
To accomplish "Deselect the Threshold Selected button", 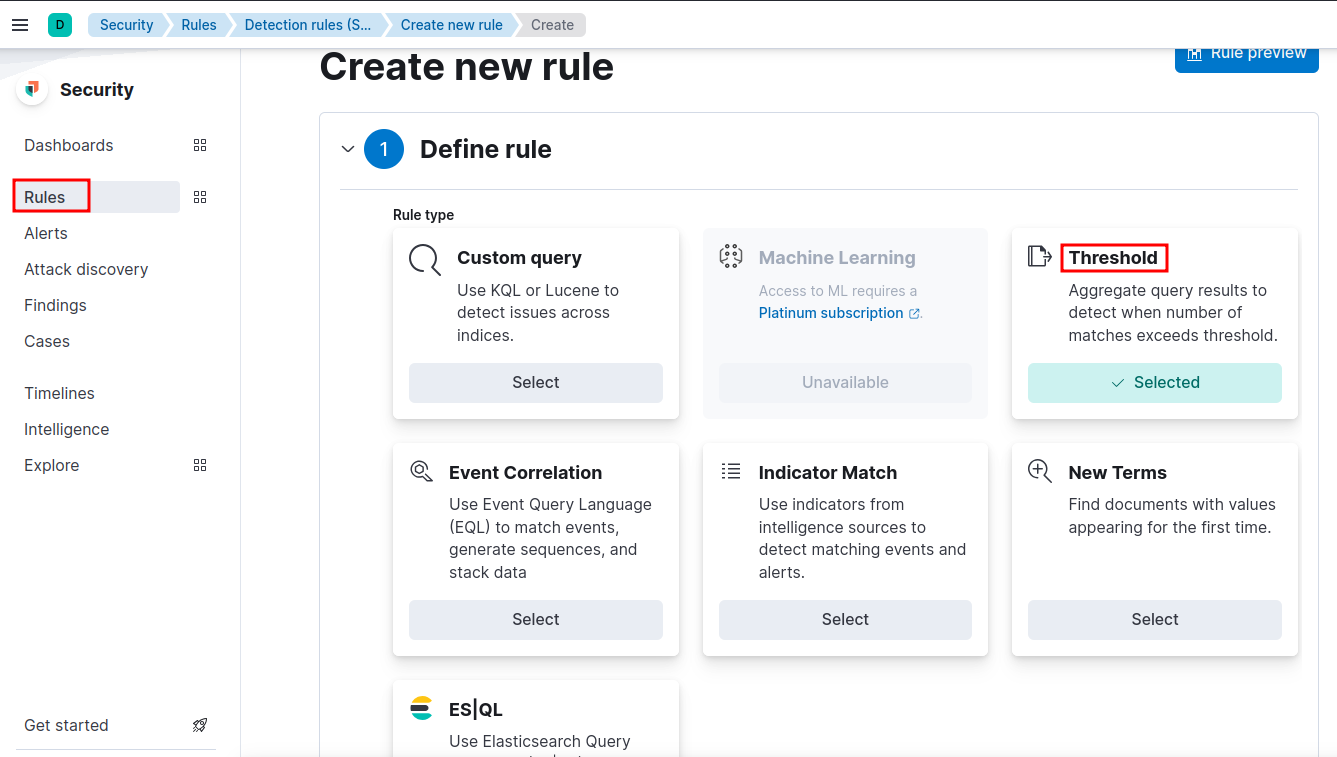I will tap(1154, 382).
